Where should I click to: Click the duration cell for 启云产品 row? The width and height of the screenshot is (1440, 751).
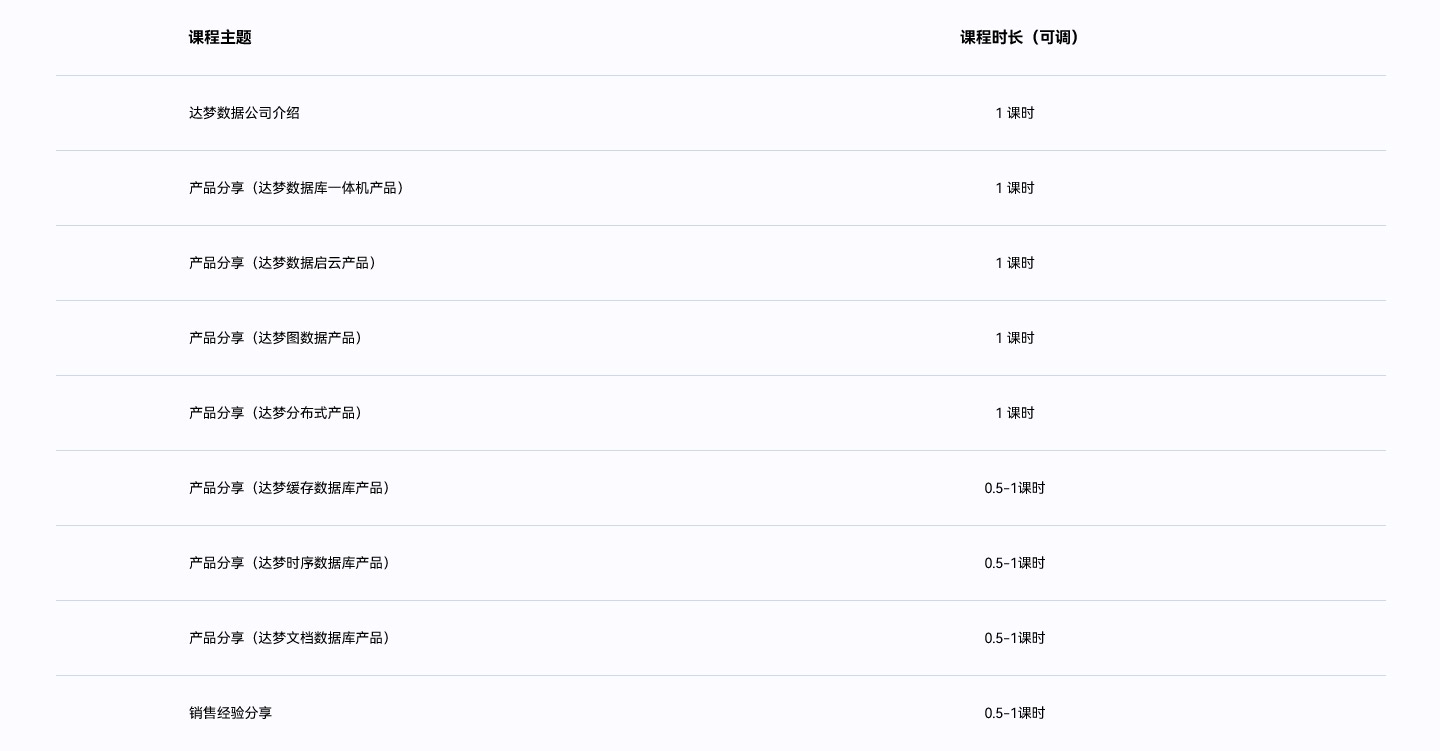1014,263
